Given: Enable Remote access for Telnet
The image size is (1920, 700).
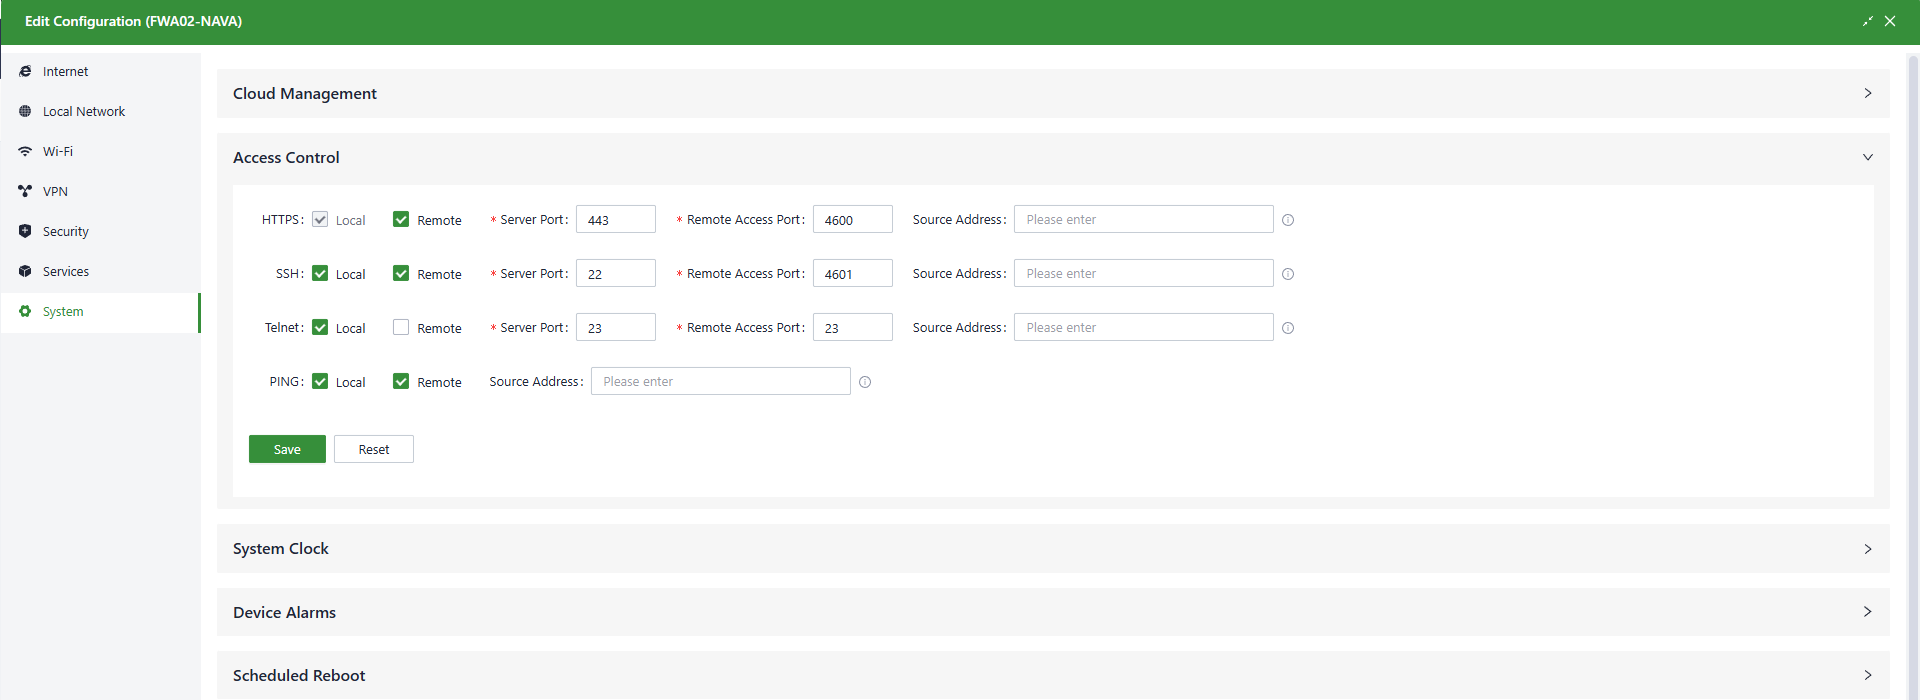Looking at the screenshot, I should click(x=401, y=327).
